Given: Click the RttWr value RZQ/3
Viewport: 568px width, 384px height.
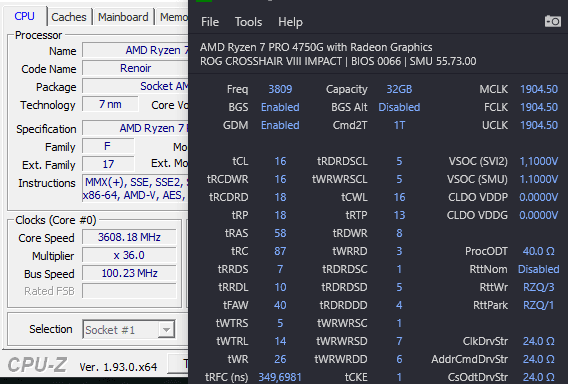Looking at the screenshot, I should point(539,287).
